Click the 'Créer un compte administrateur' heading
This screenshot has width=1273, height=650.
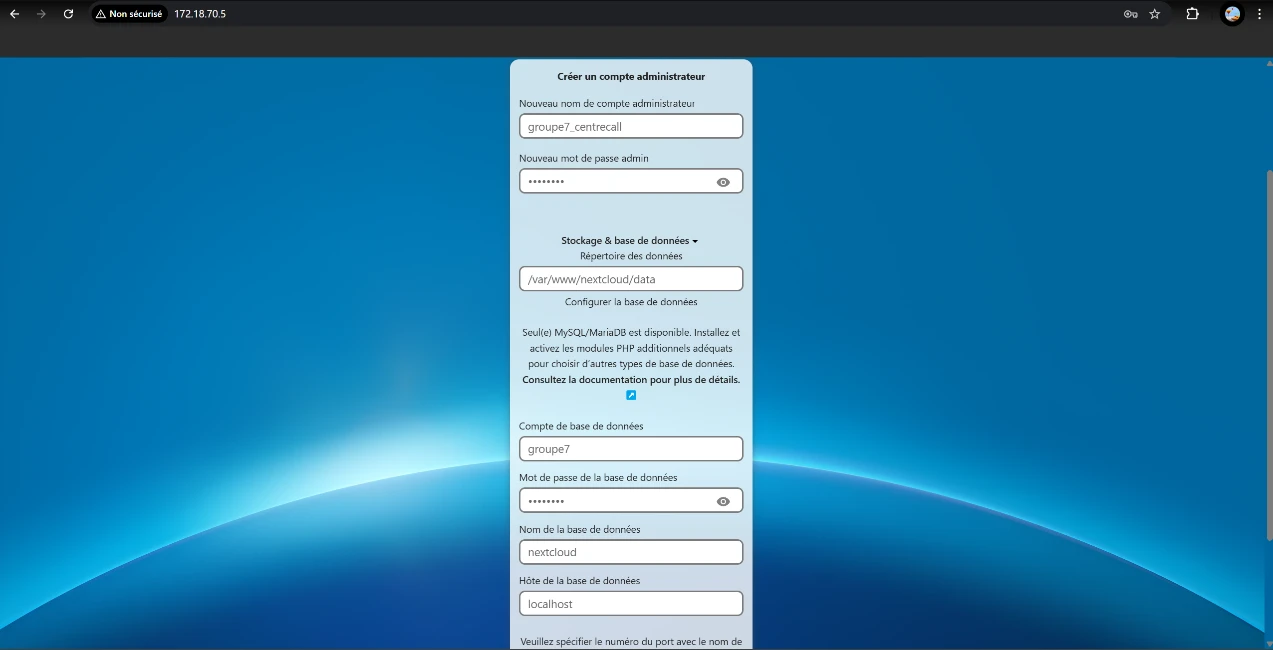[x=631, y=76]
